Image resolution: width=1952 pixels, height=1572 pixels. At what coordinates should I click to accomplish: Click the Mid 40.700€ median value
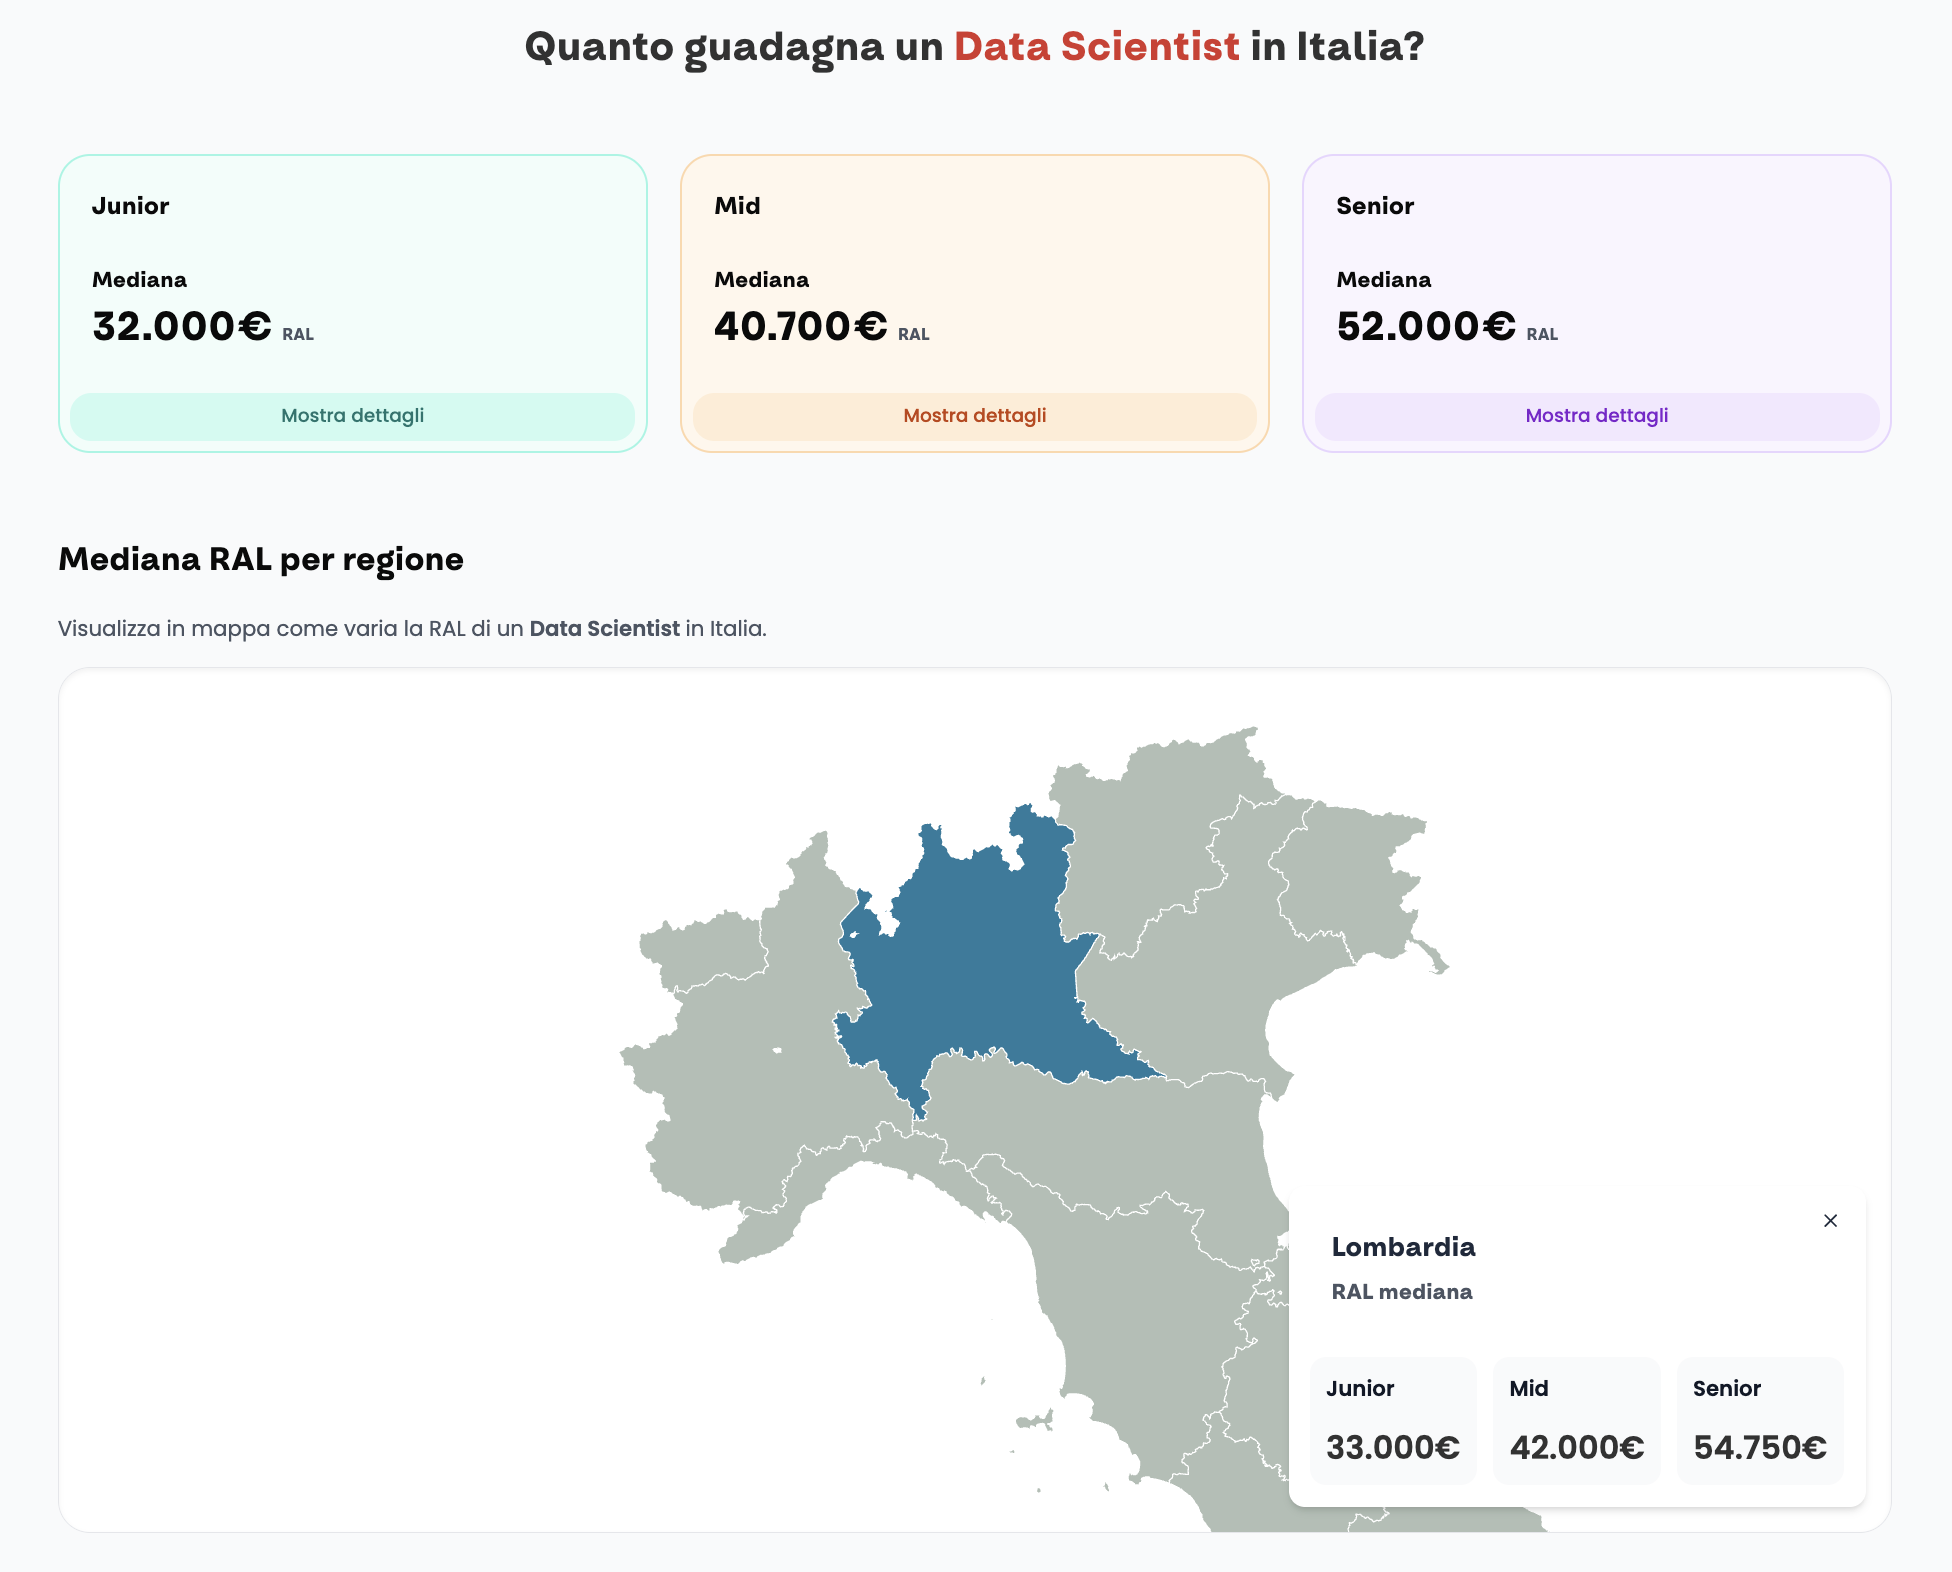tap(800, 327)
